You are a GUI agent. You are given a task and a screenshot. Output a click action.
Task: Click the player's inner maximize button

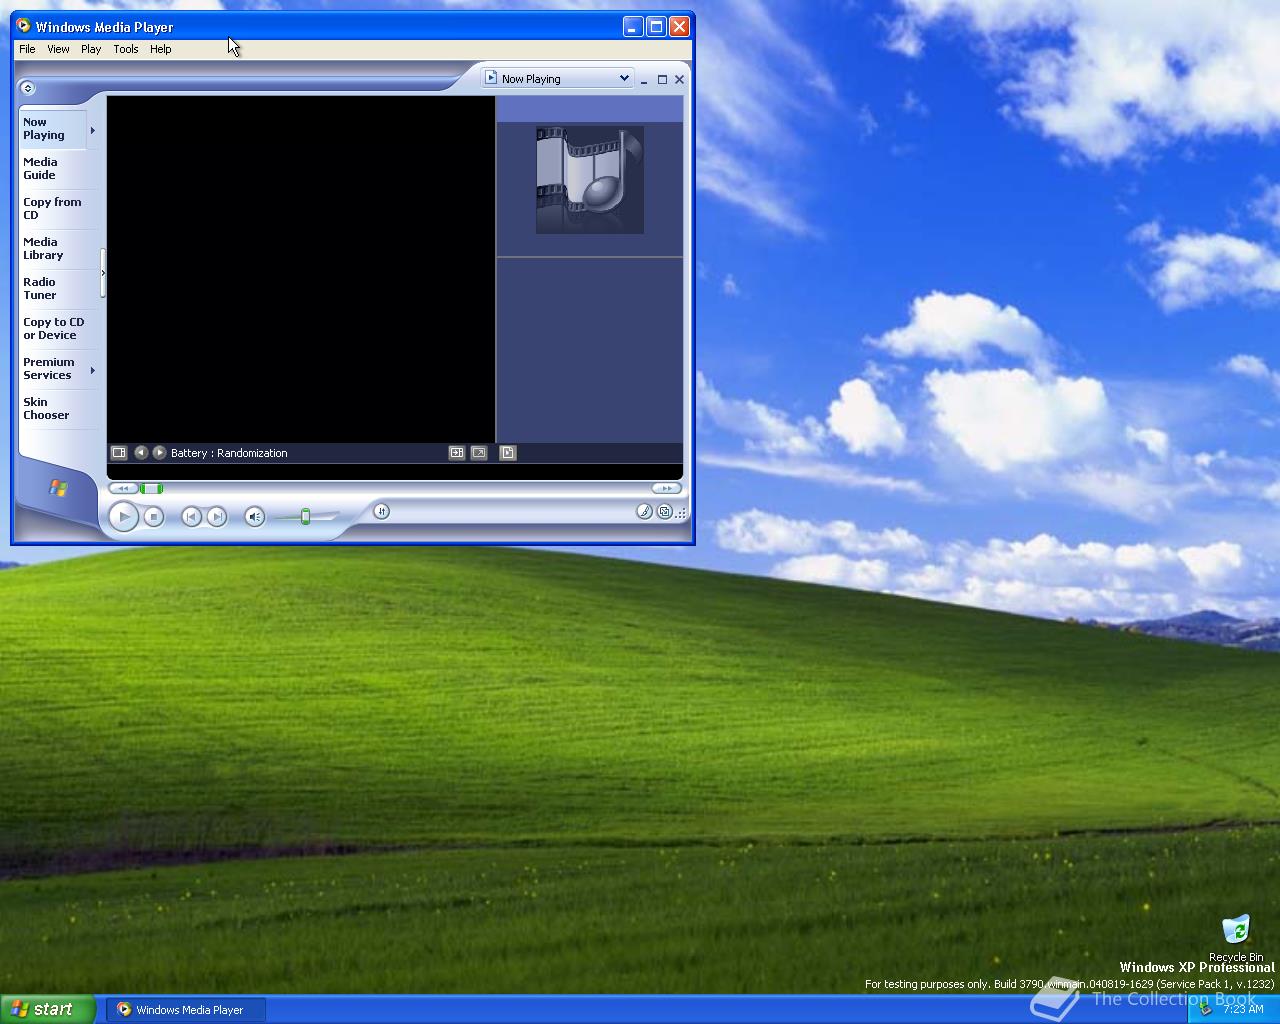point(662,79)
